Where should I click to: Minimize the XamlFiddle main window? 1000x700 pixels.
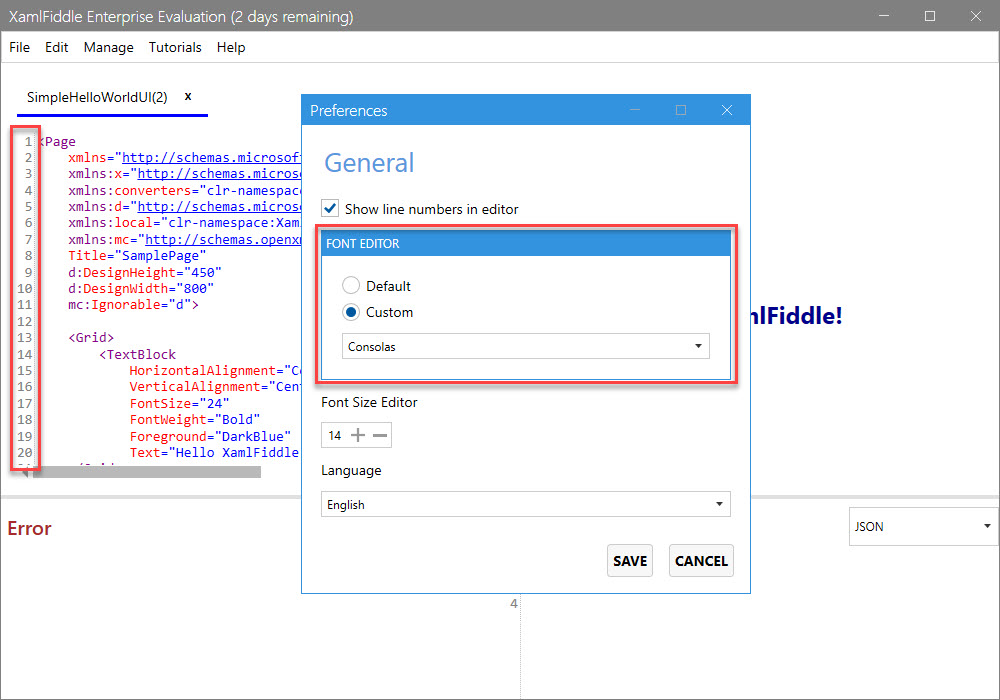[884, 16]
